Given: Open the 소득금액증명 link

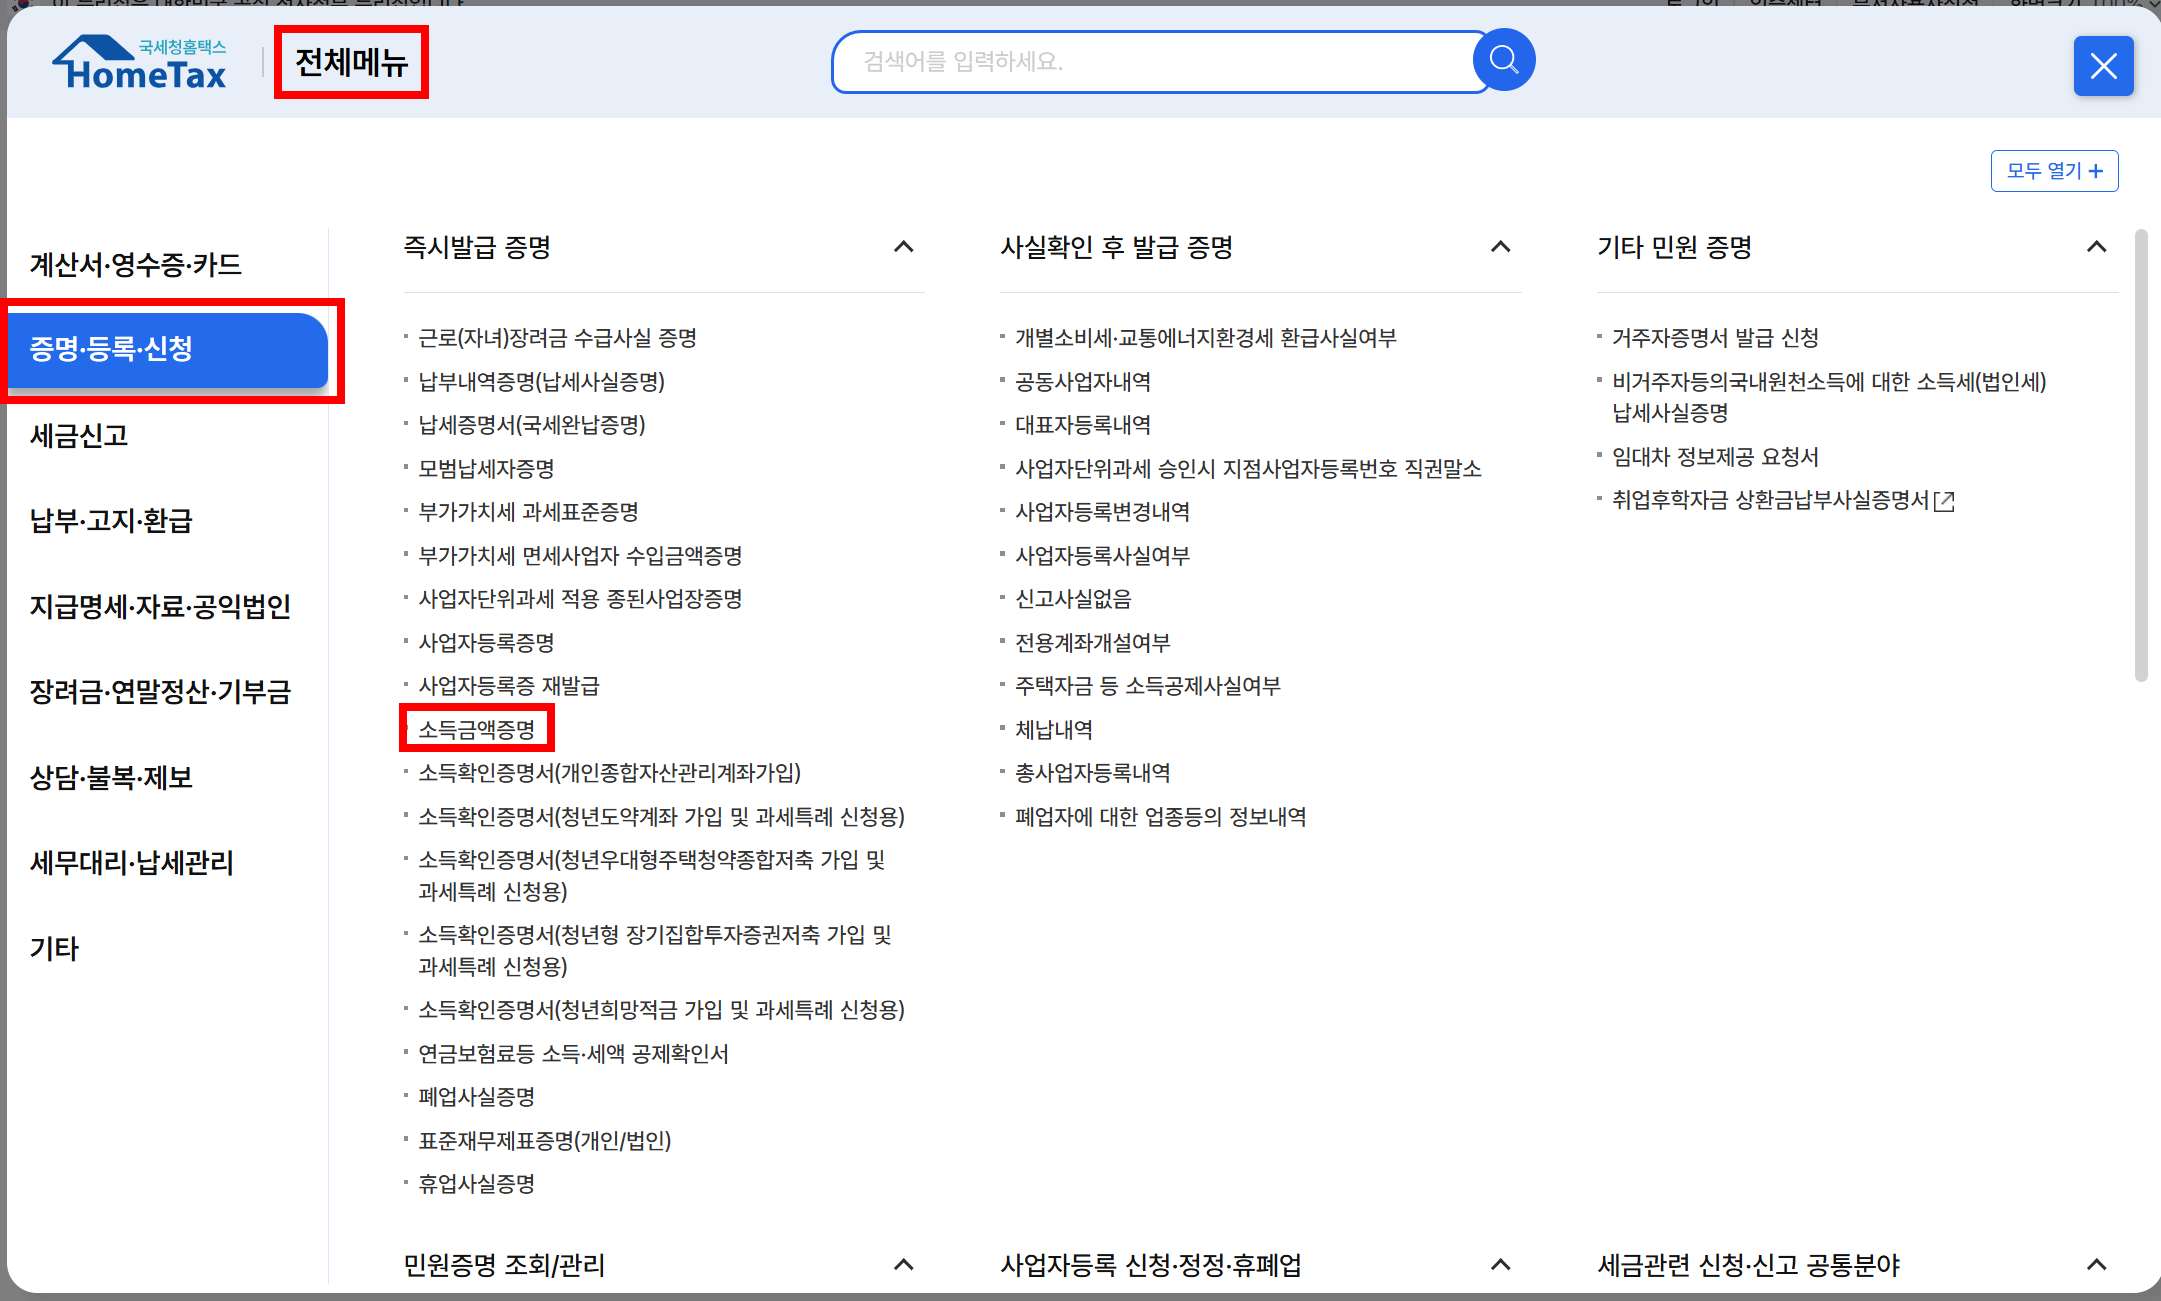Looking at the screenshot, I should [x=477, y=730].
